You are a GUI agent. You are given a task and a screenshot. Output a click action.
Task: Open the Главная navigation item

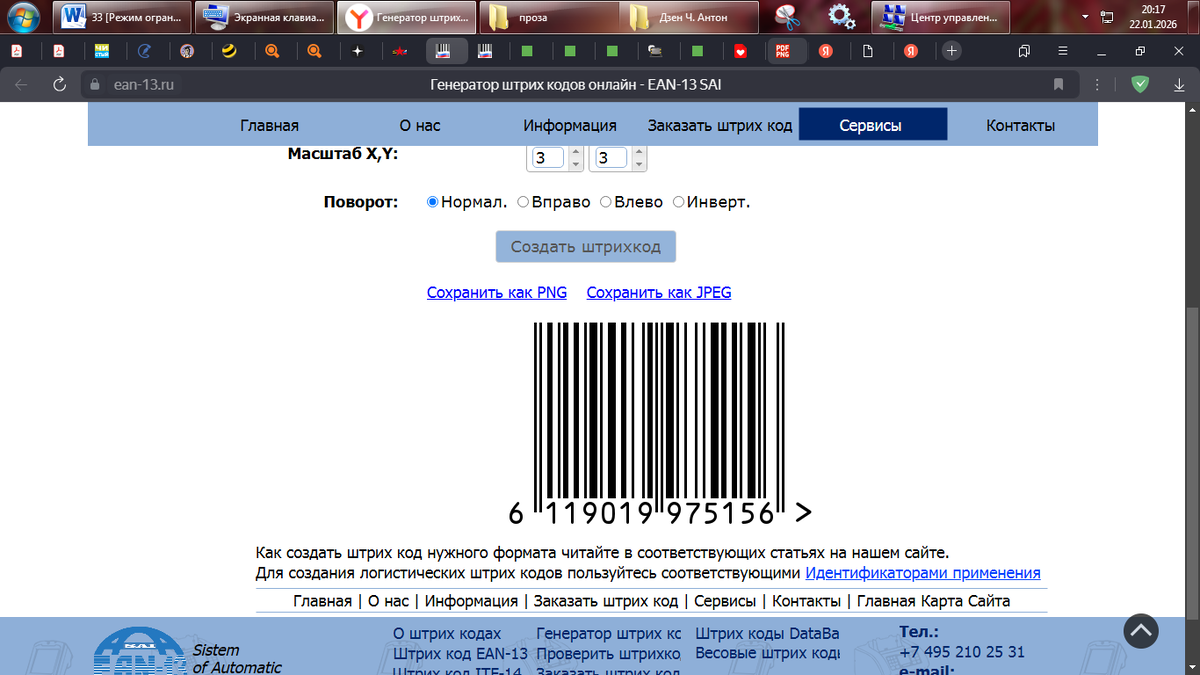coord(269,125)
